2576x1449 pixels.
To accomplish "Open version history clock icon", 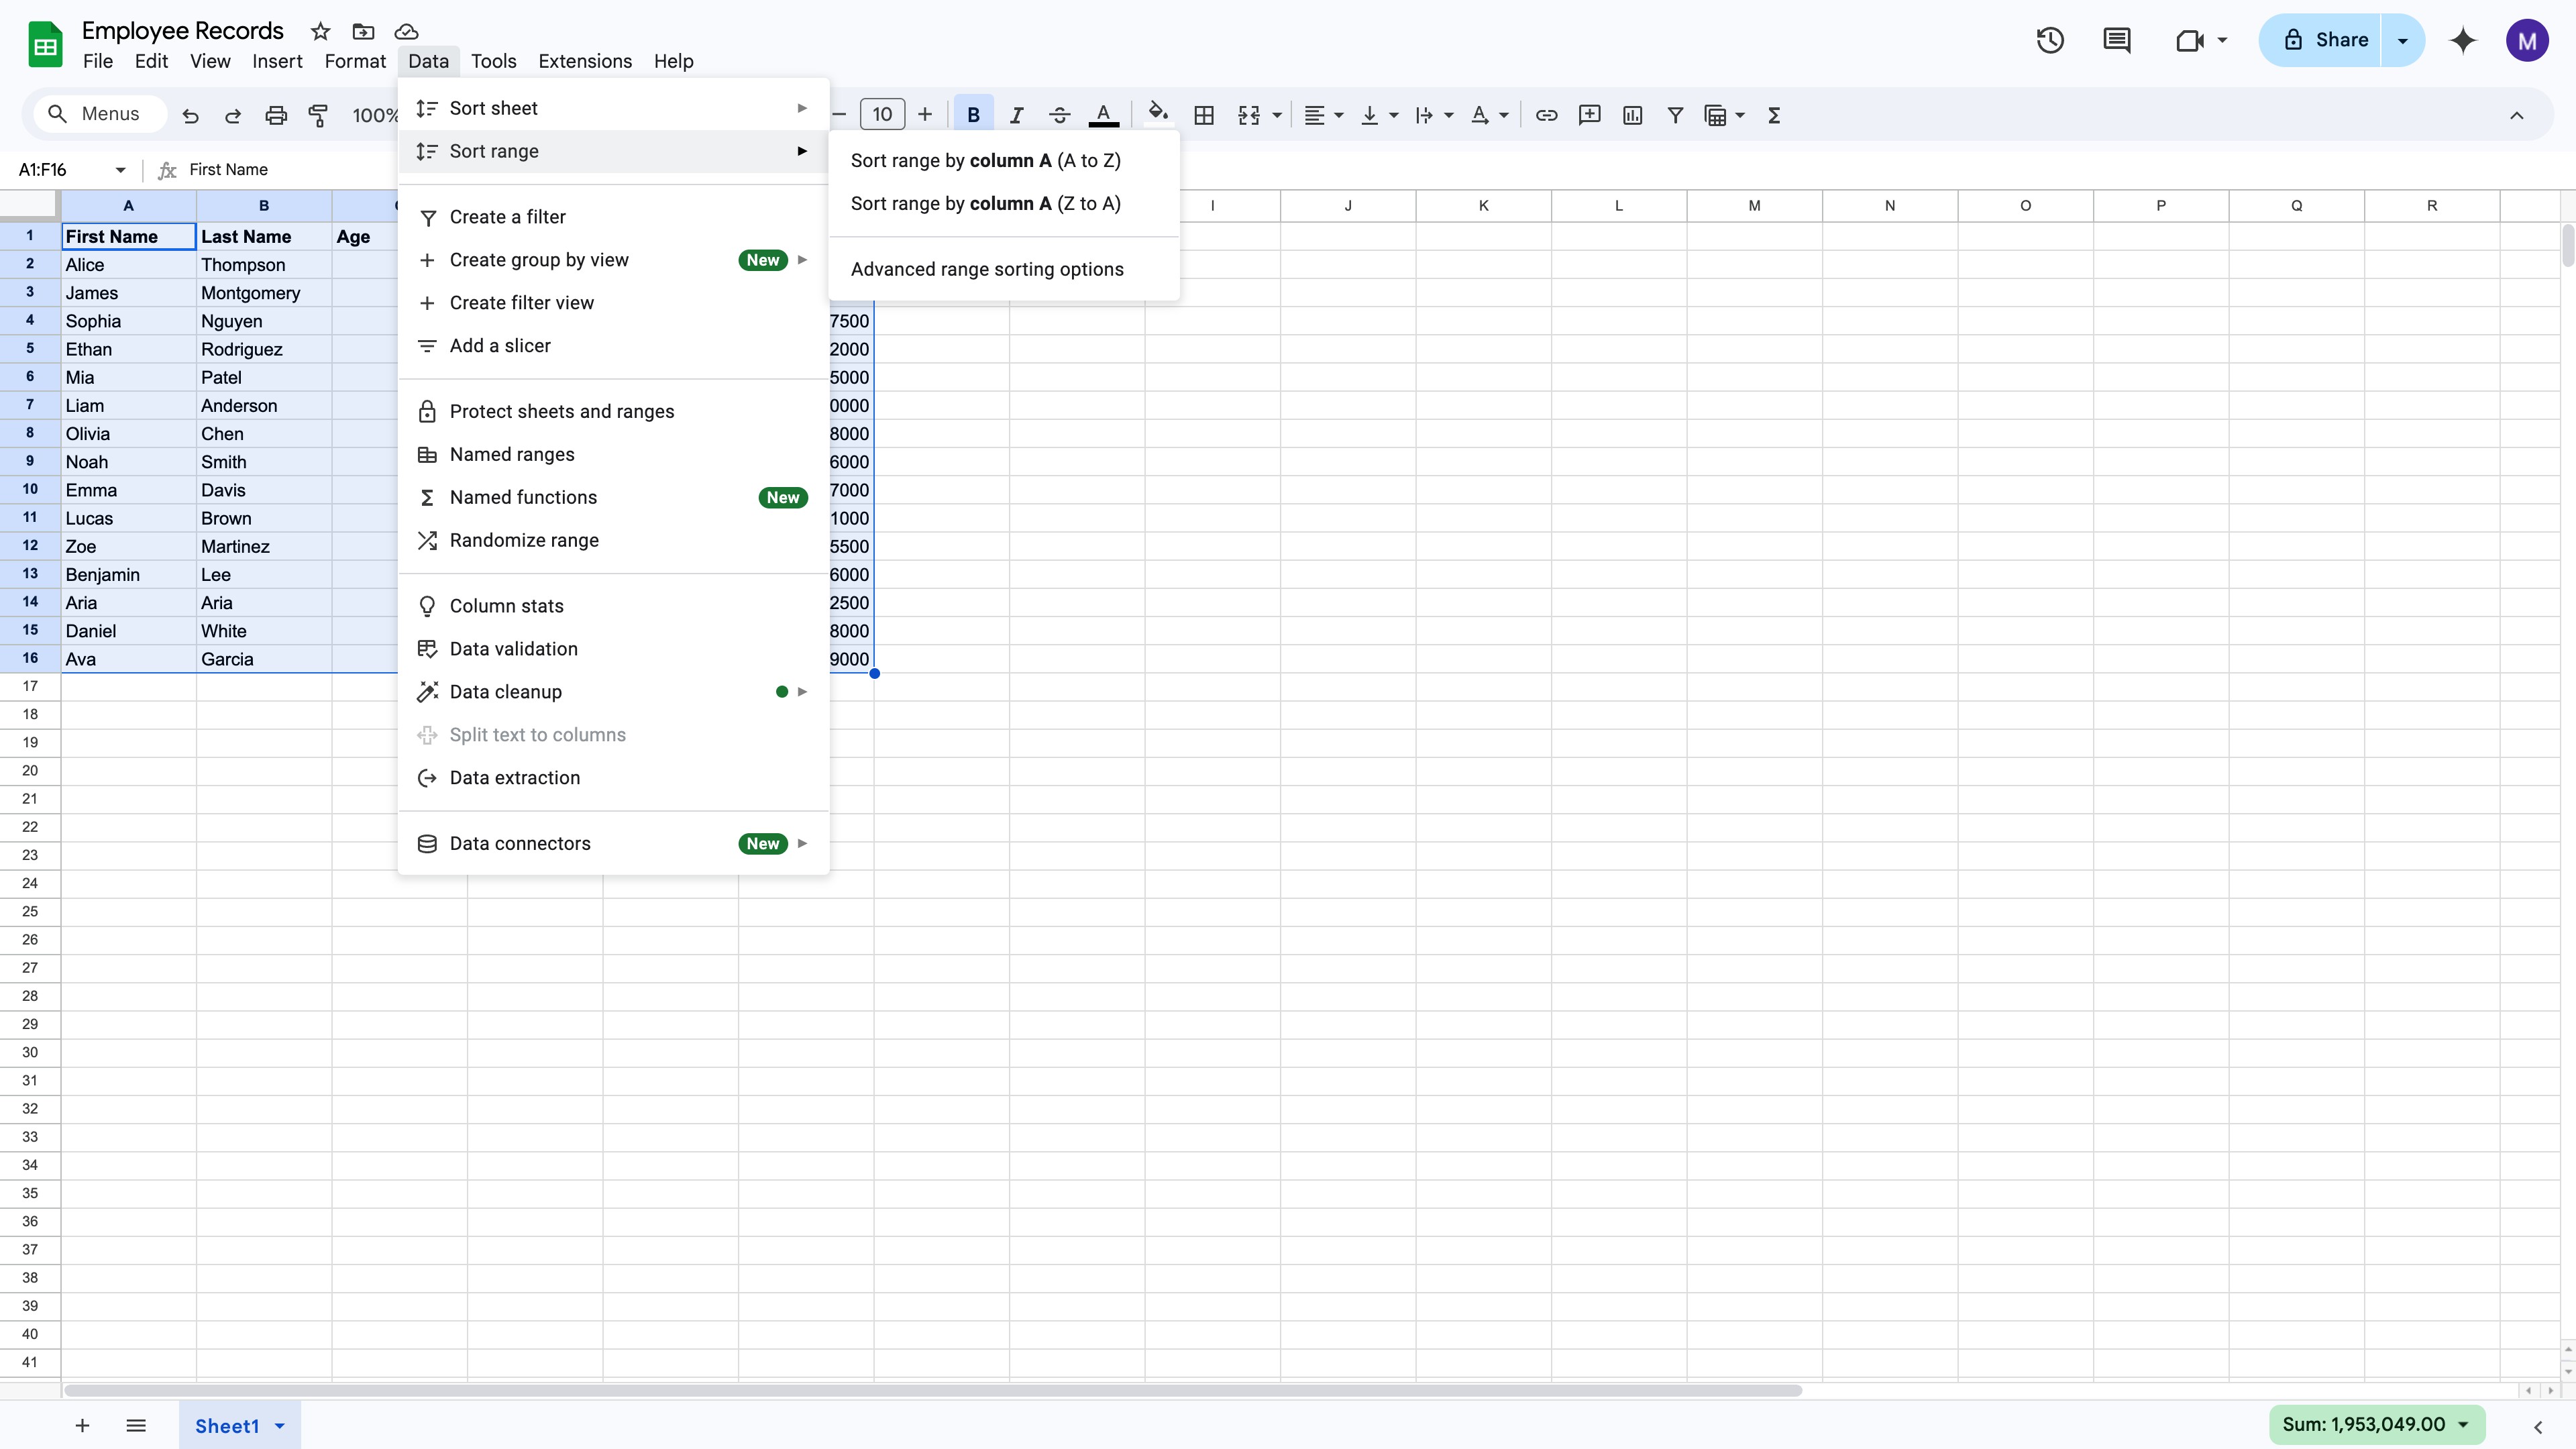I will click(x=2050, y=40).
